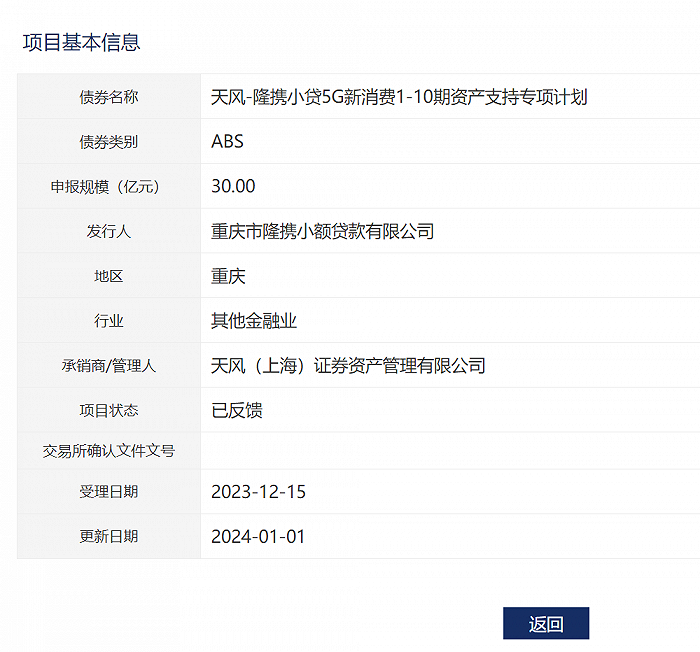Screen dimensions: 700x652
Task: Select the heading 项目基本信息
Action: click(82, 42)
